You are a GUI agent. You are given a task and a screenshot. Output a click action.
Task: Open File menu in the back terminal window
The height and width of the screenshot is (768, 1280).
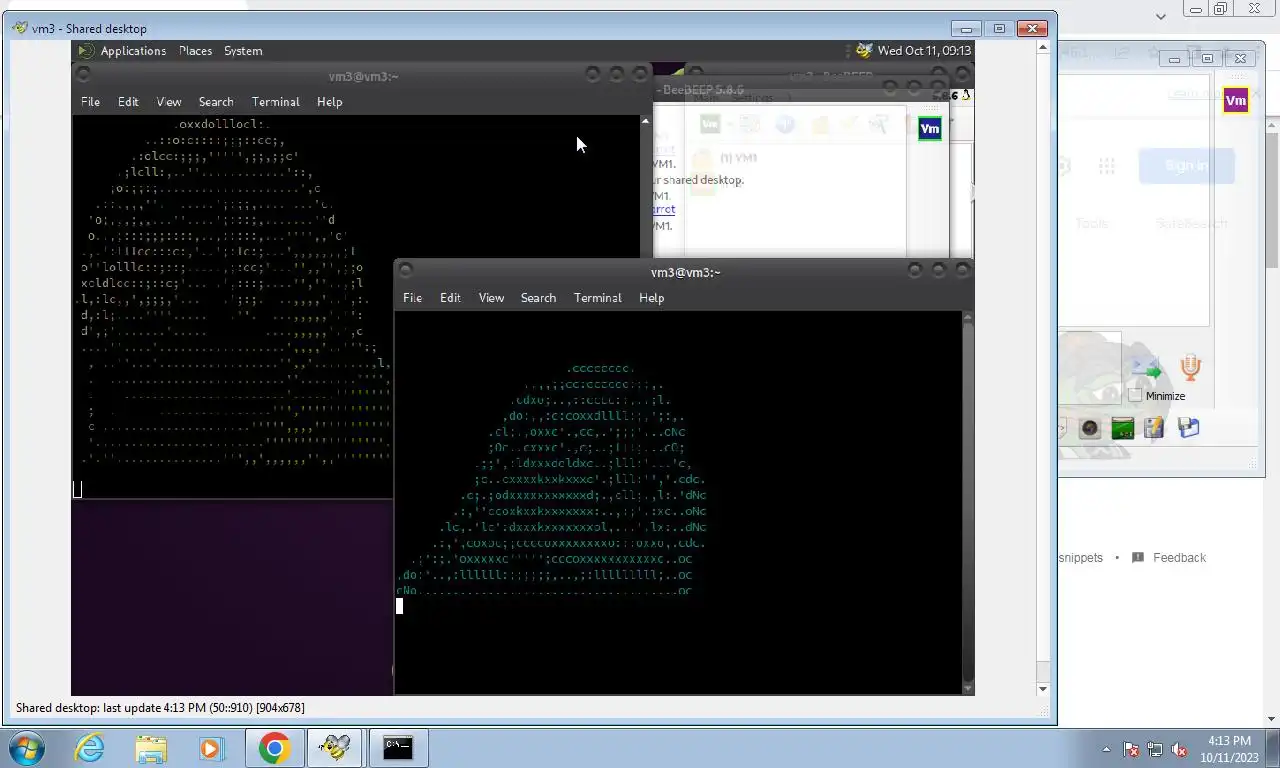coord(90,102)
